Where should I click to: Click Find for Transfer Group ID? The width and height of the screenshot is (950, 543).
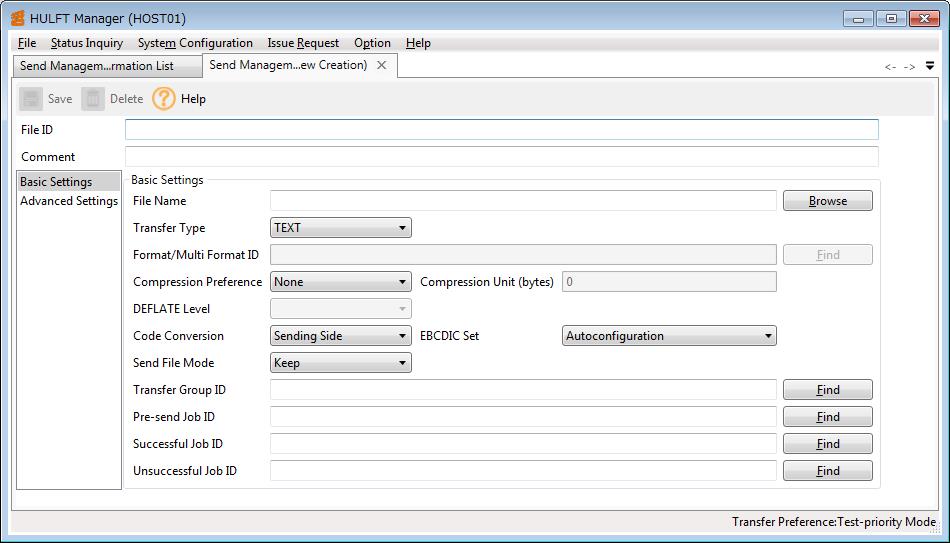(x=828, y=390)
